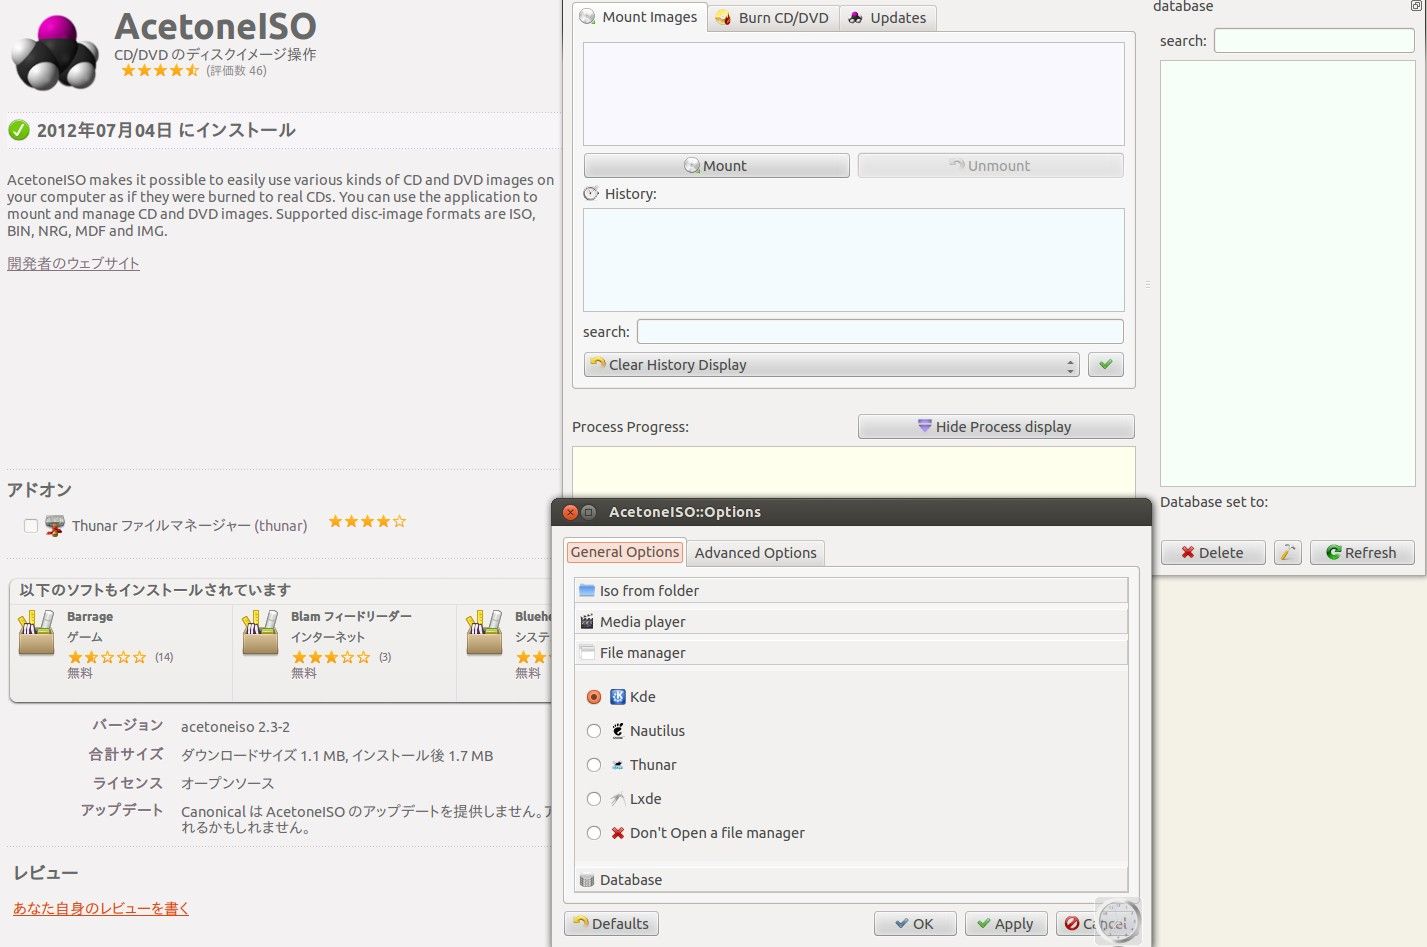Click the Thunar option icon in Options
The height and width of the screenshot is (947, 1427).
click(x=617, y=765)
